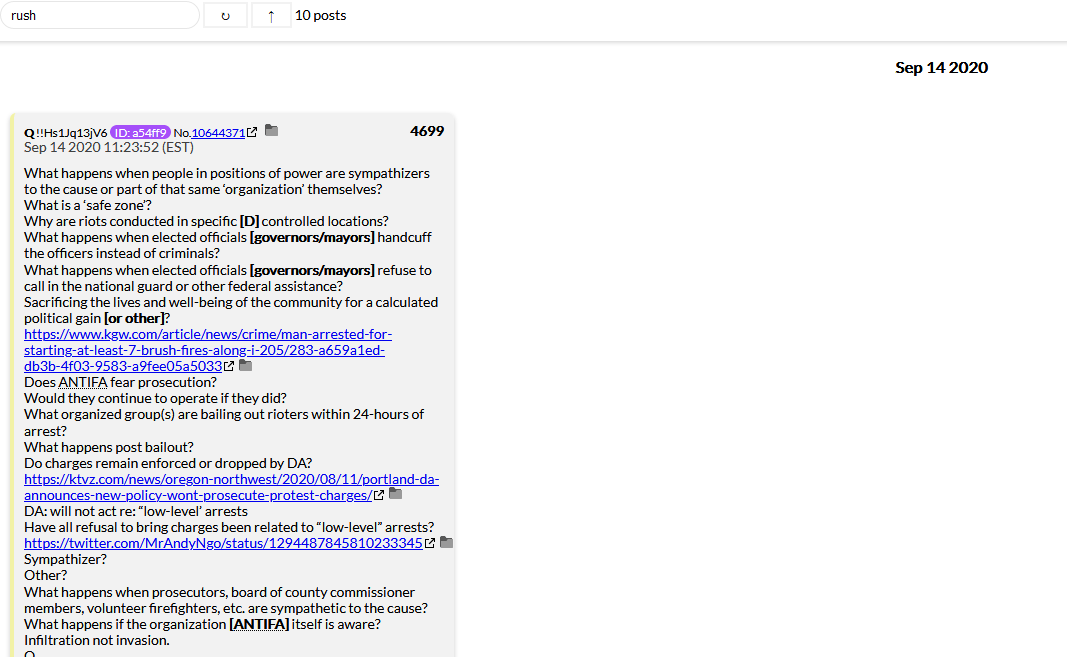Click external link icon after Twitter URL
The height and width of the screenshot is (657, 1067).
tap(430, 543)
